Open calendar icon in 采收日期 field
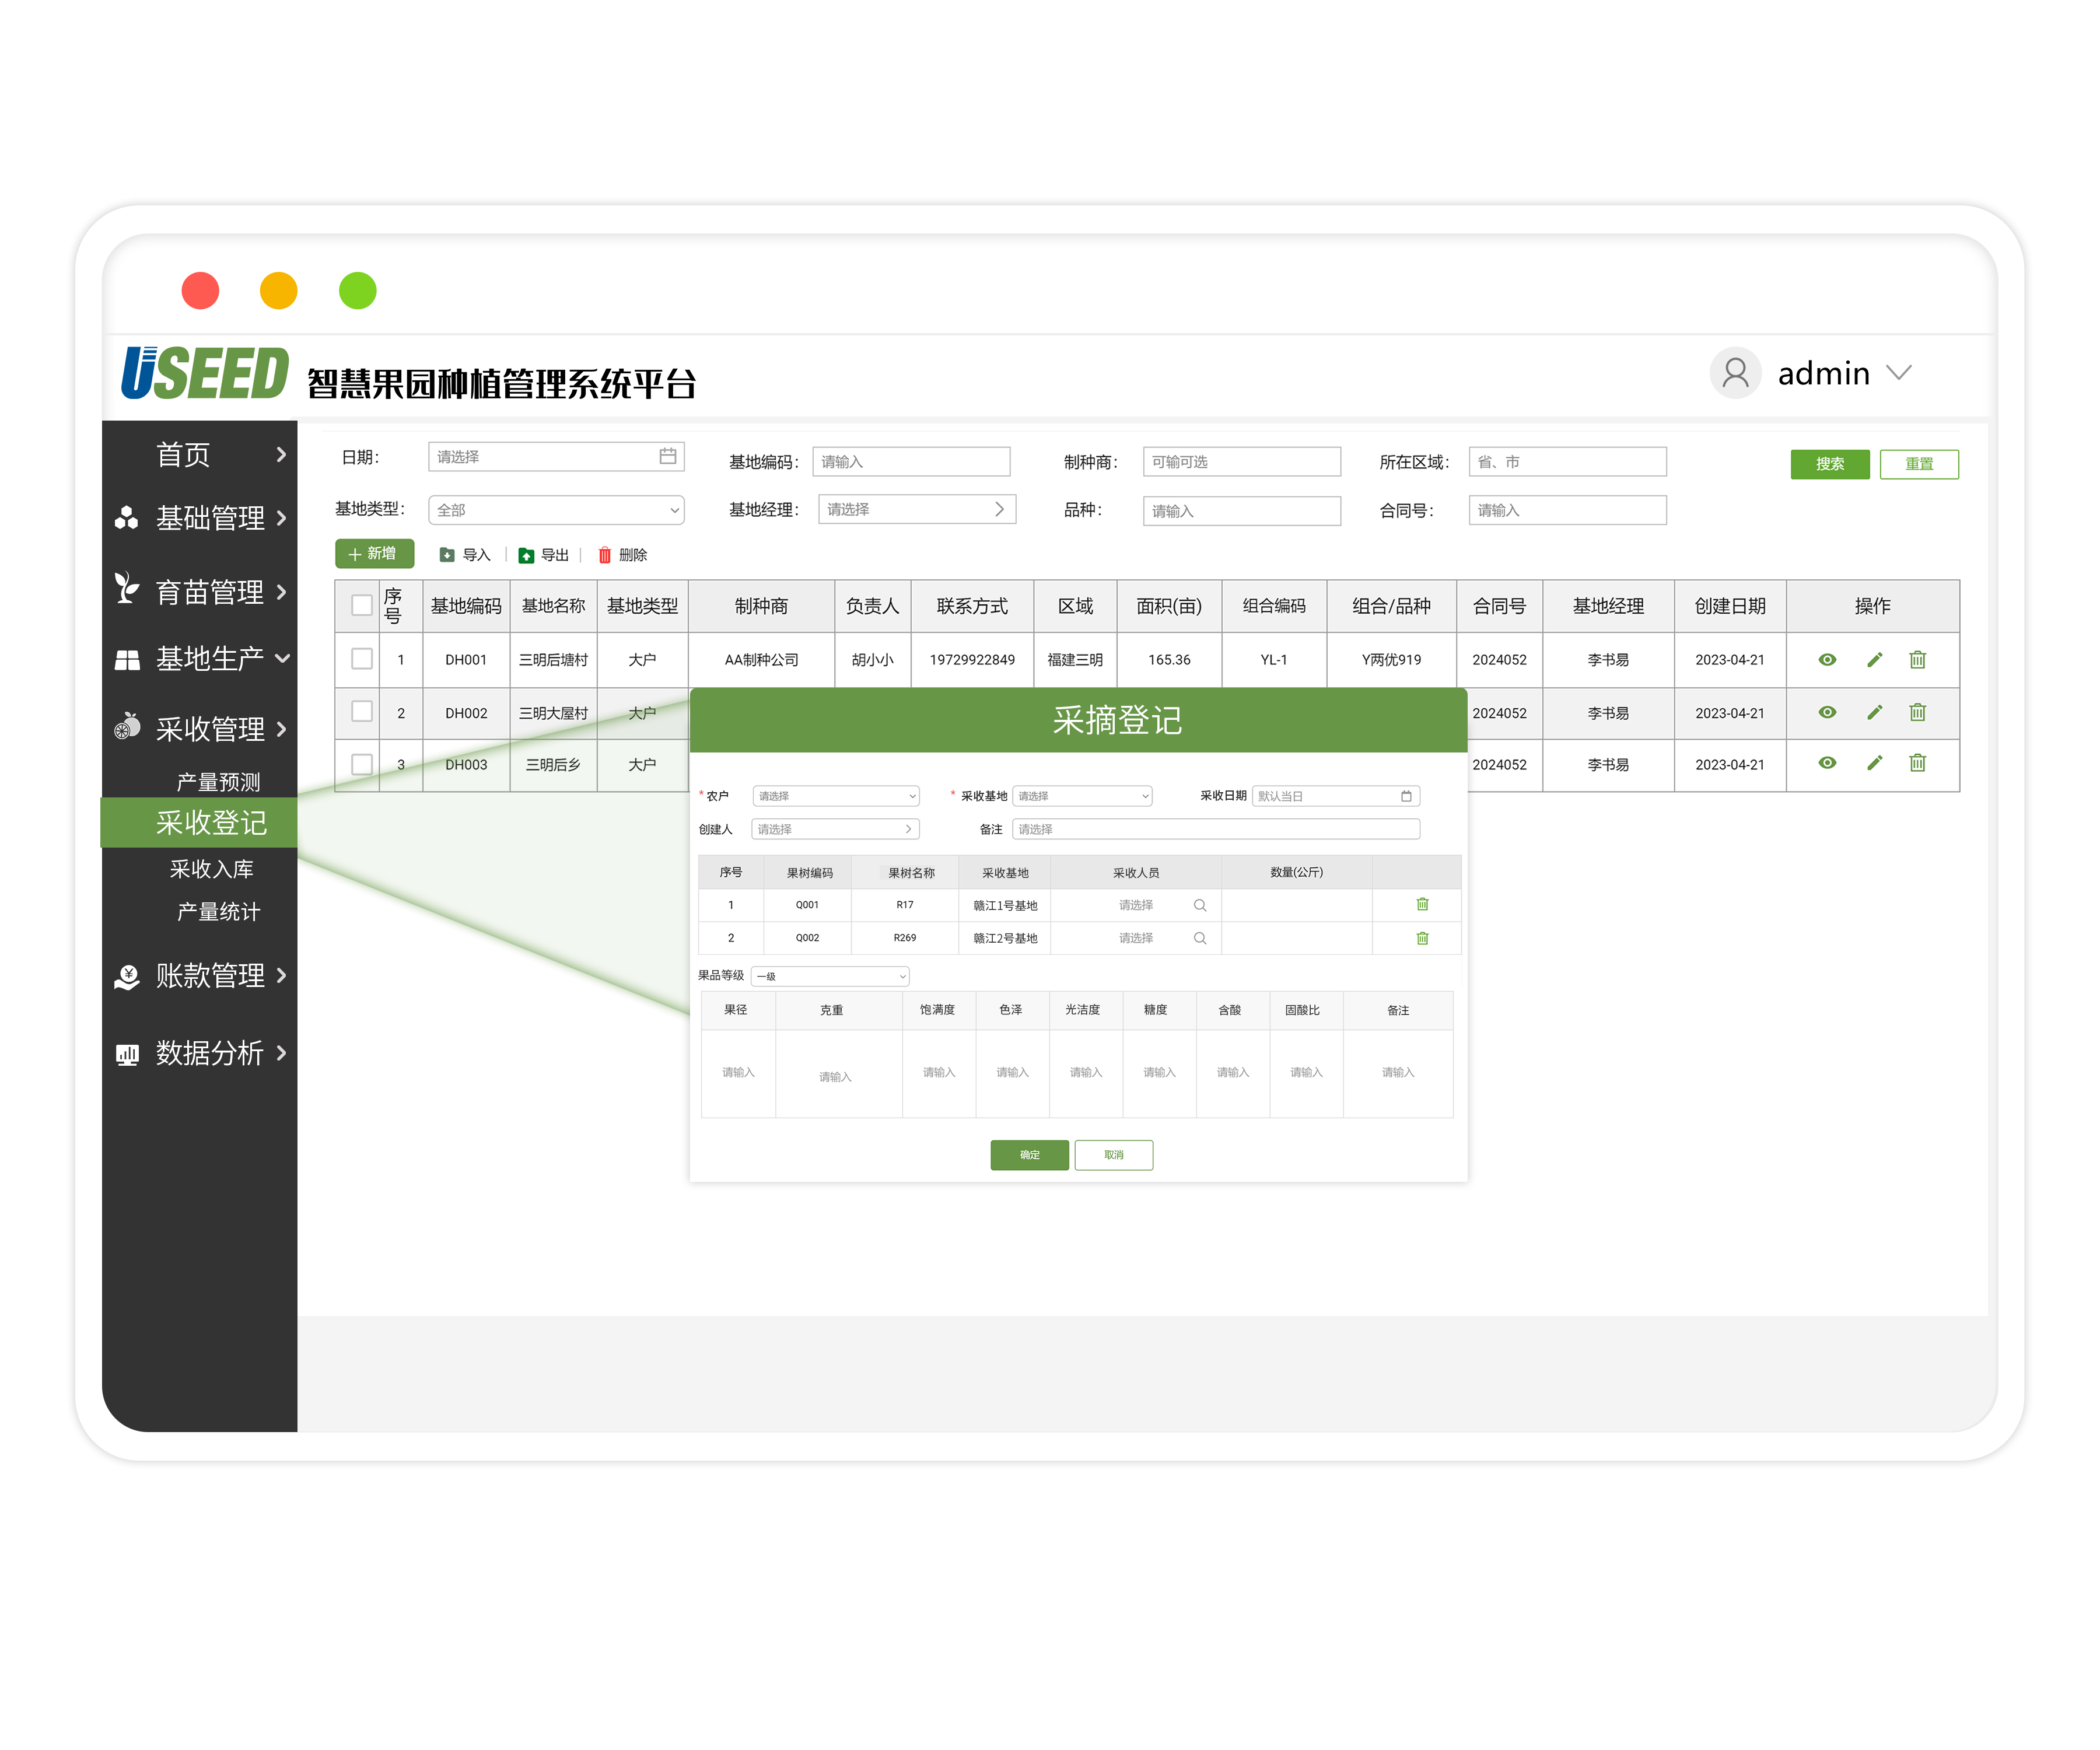2100x1750 pixels. pos(1406,796)
